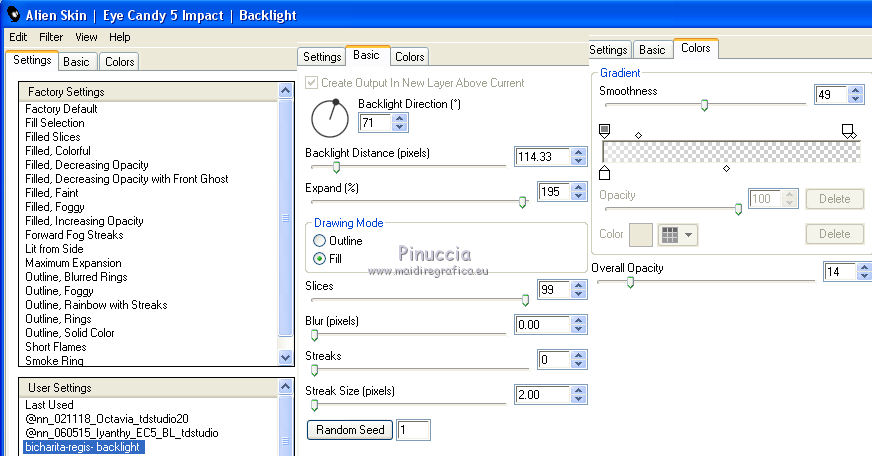Select Factory Default preset
This screenshot has width=872, height=456.
(61, 109)
